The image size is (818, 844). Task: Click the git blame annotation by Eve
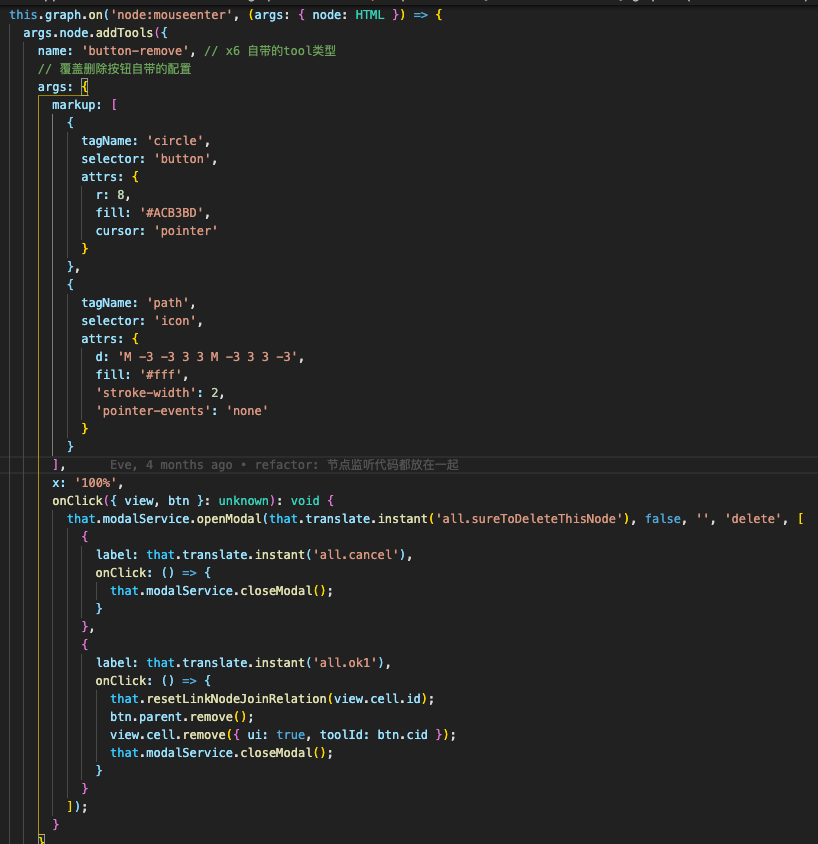coord(284,465)
